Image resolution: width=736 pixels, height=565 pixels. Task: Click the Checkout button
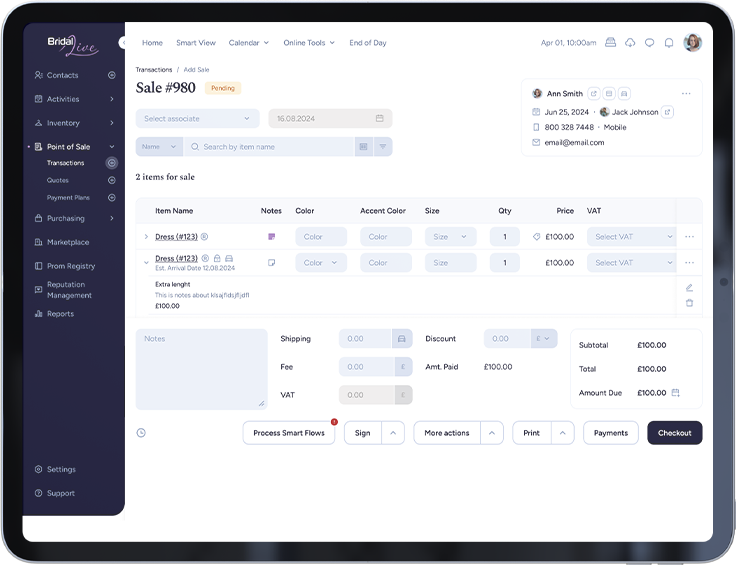tap(675, 433)
